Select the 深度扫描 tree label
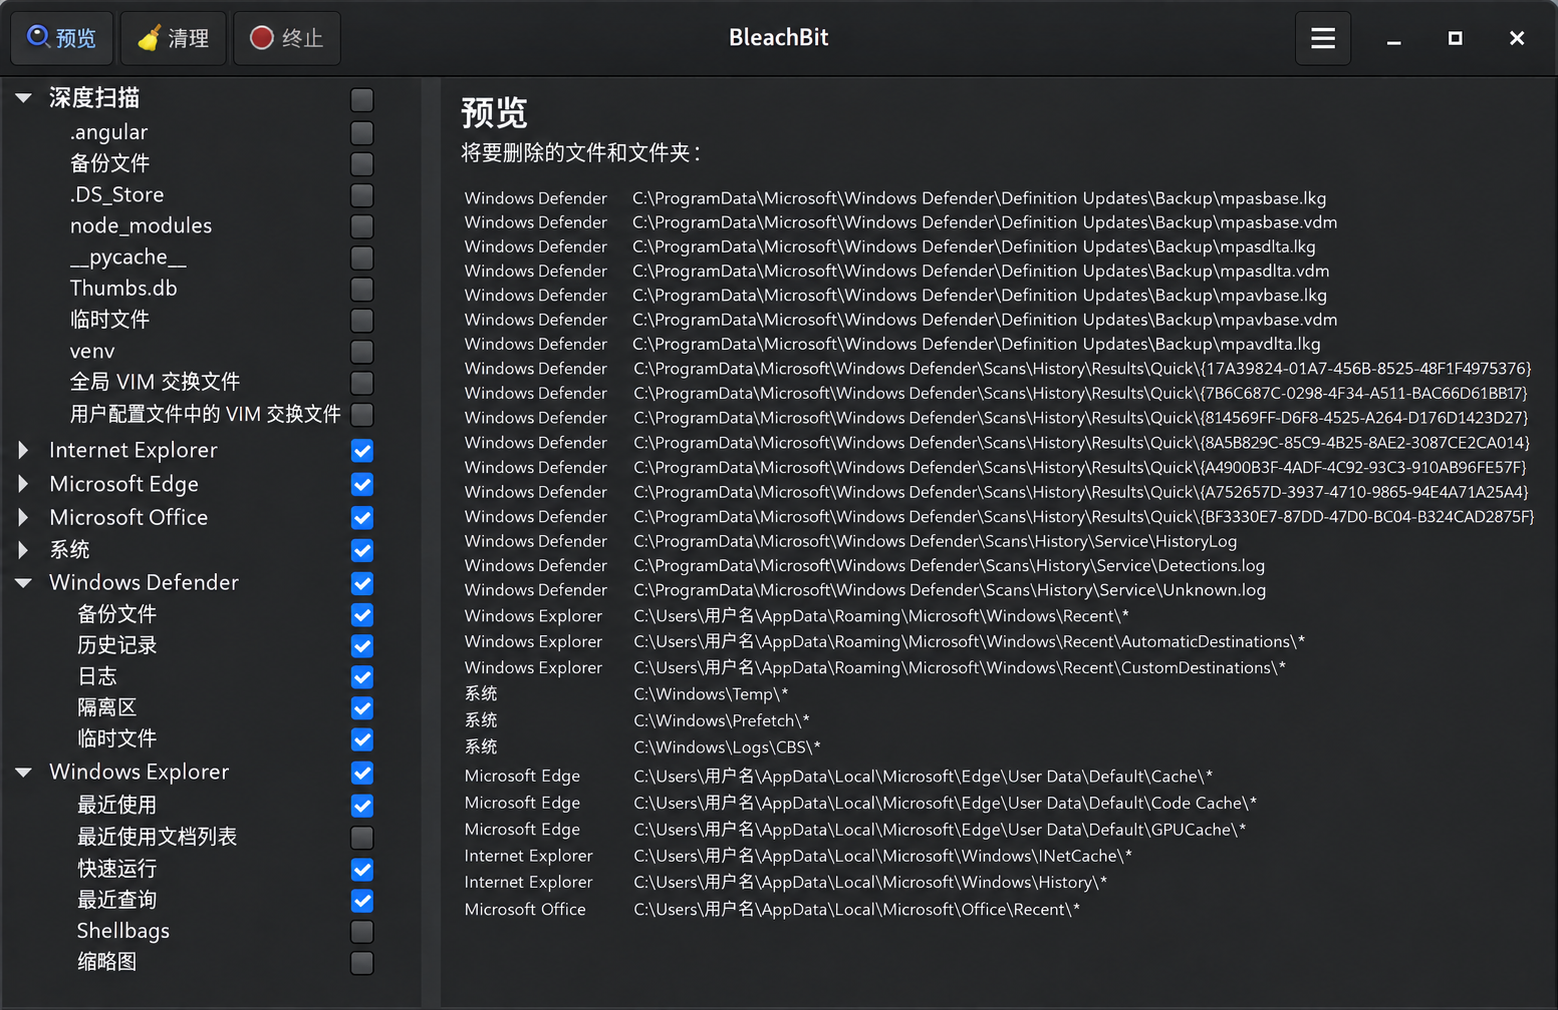The image size is (1558, 1010). point(94,98)
